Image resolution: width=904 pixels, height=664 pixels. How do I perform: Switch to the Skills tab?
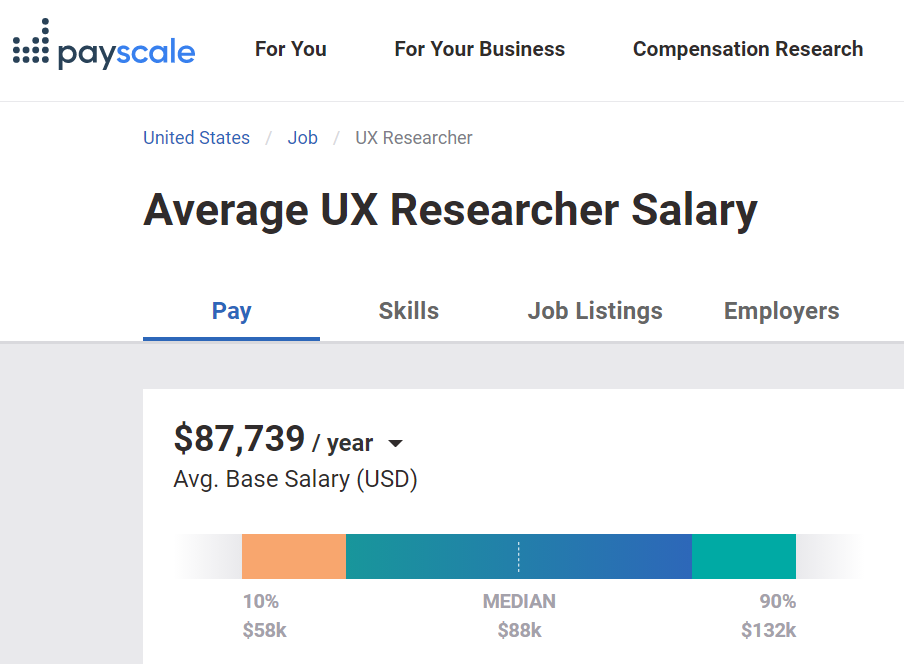click(x=408, y=311)
